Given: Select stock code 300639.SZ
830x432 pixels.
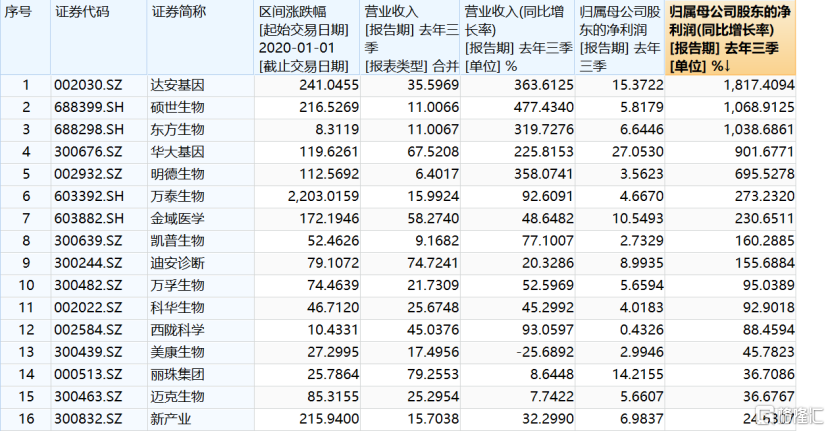Looking at the screenshot, I should point(88,241).
